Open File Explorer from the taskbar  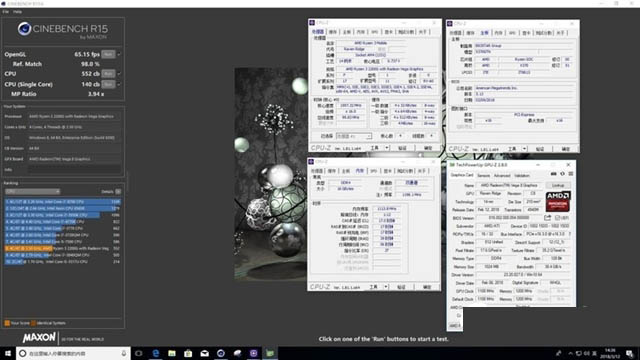point(172,353)
